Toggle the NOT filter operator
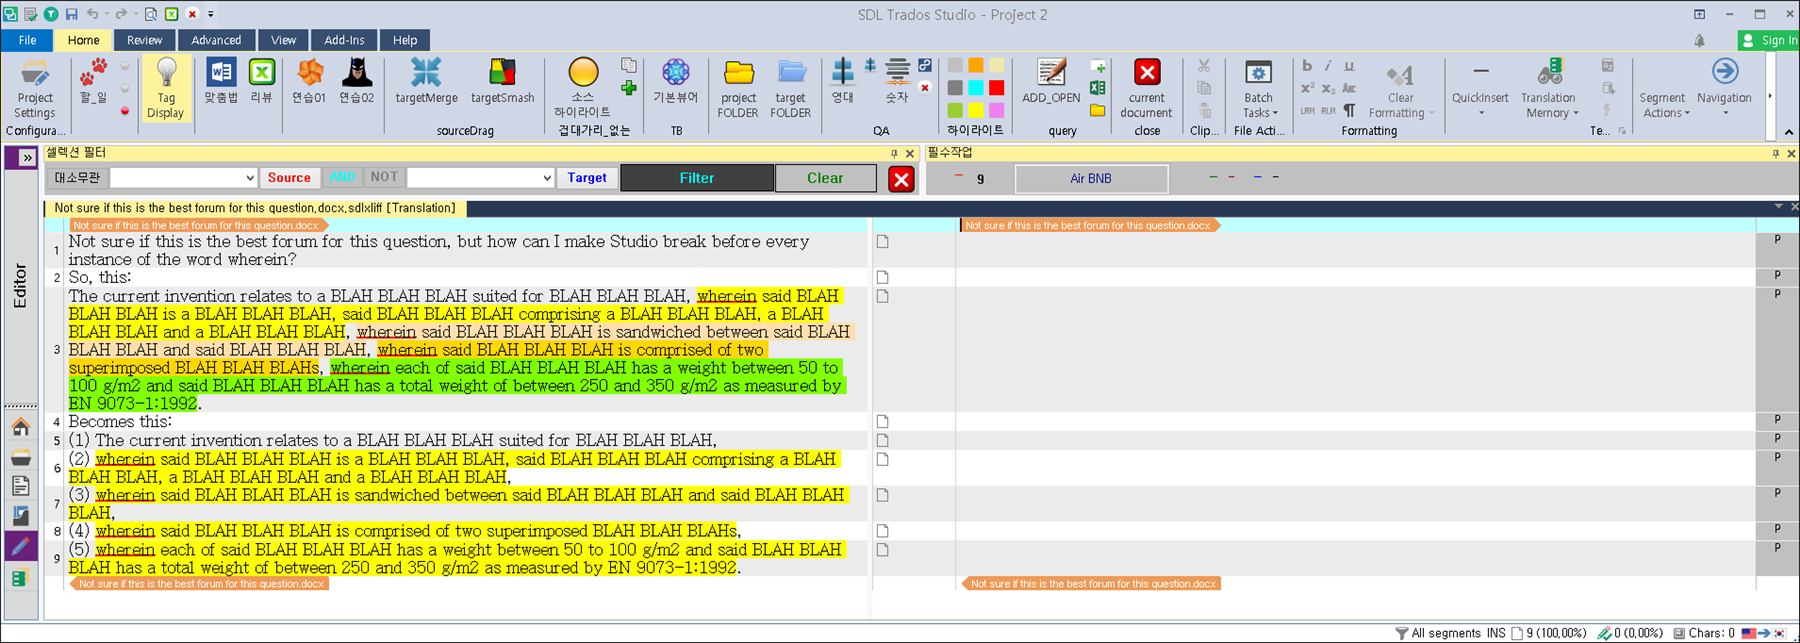Viewport: 1800px width, 643px height. (384, 177)
